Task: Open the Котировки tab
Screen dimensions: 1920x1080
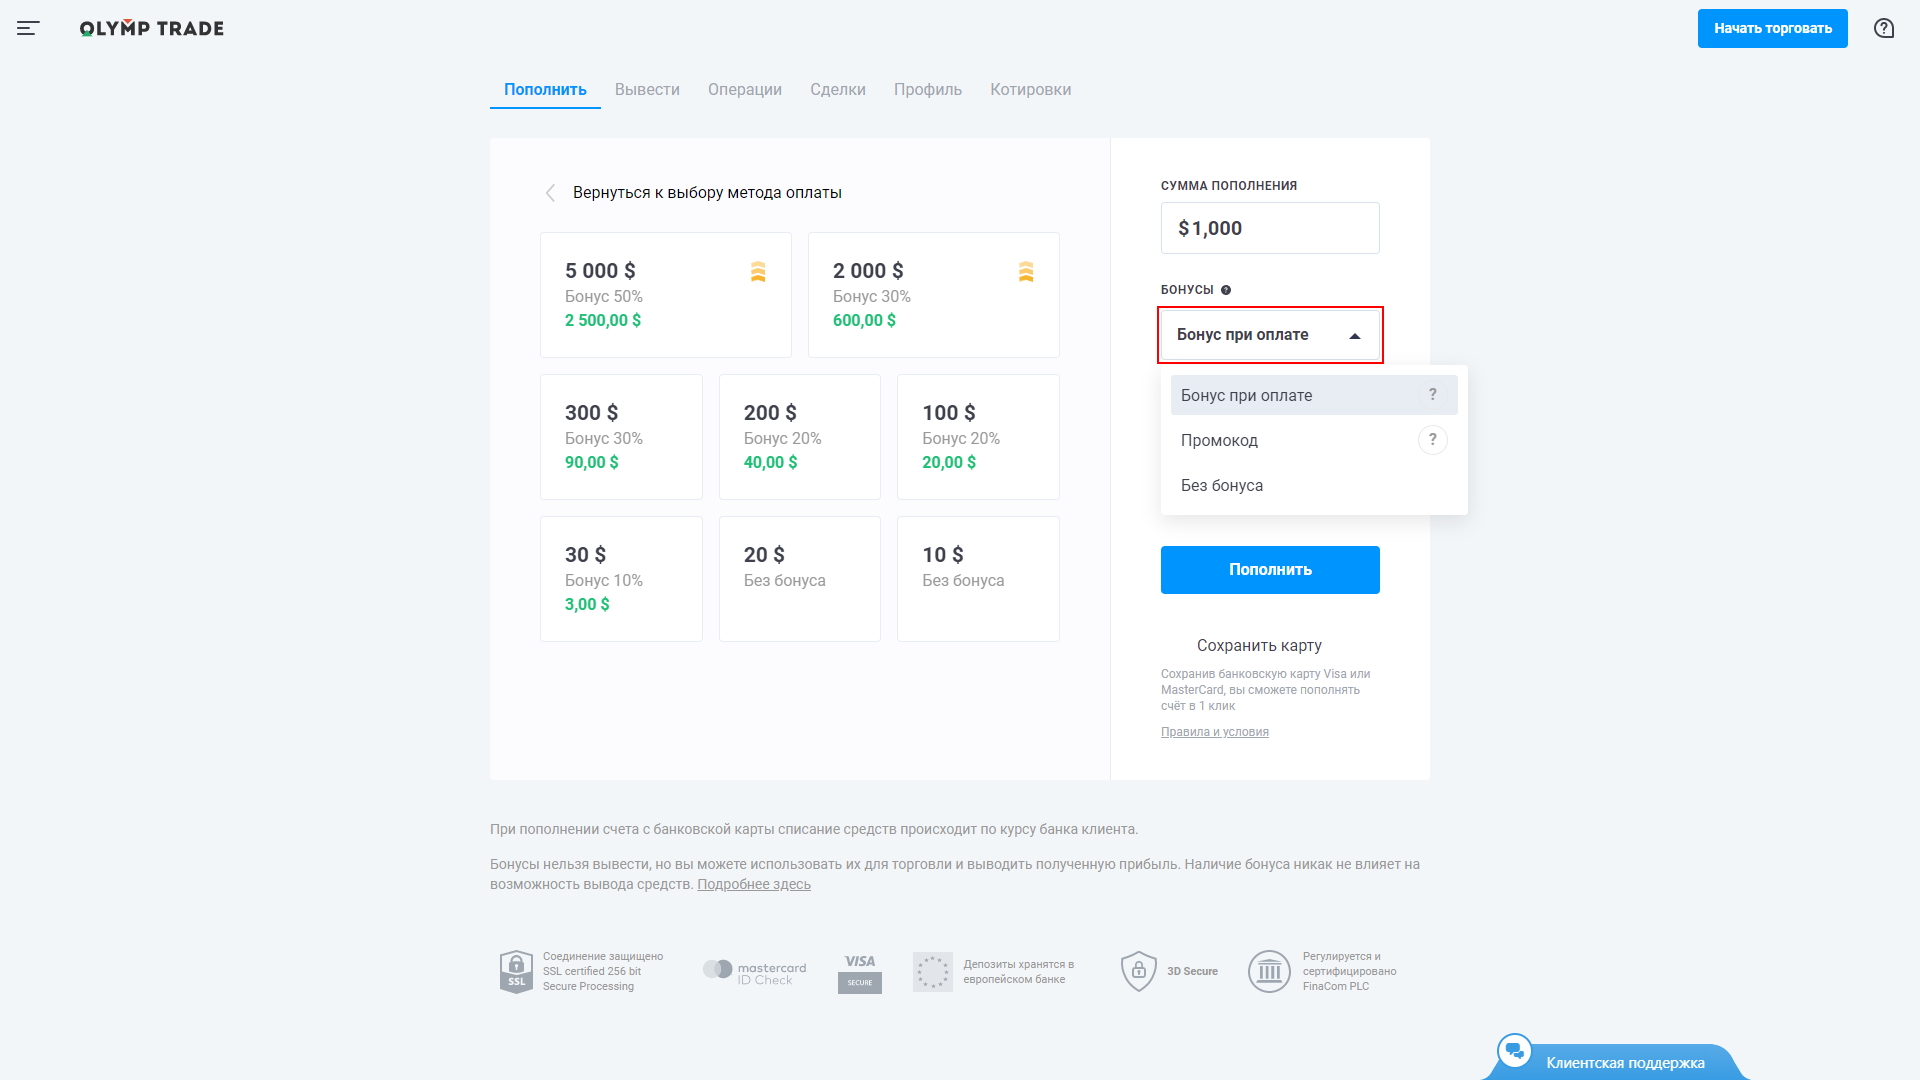Action: (1030, 90)
